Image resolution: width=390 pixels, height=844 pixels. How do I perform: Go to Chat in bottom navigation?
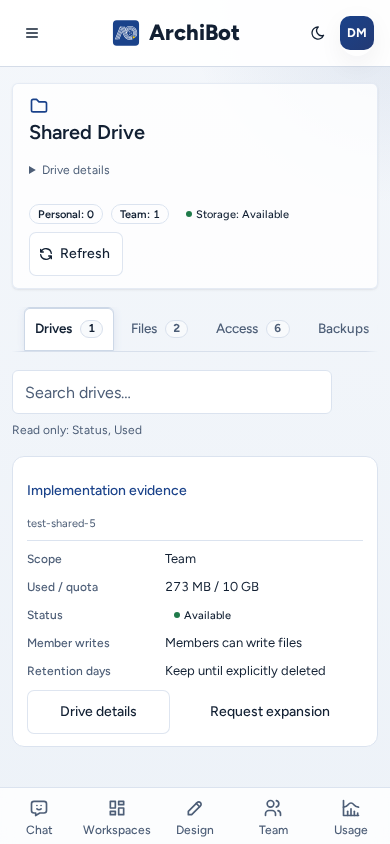[x=39, y=817]
